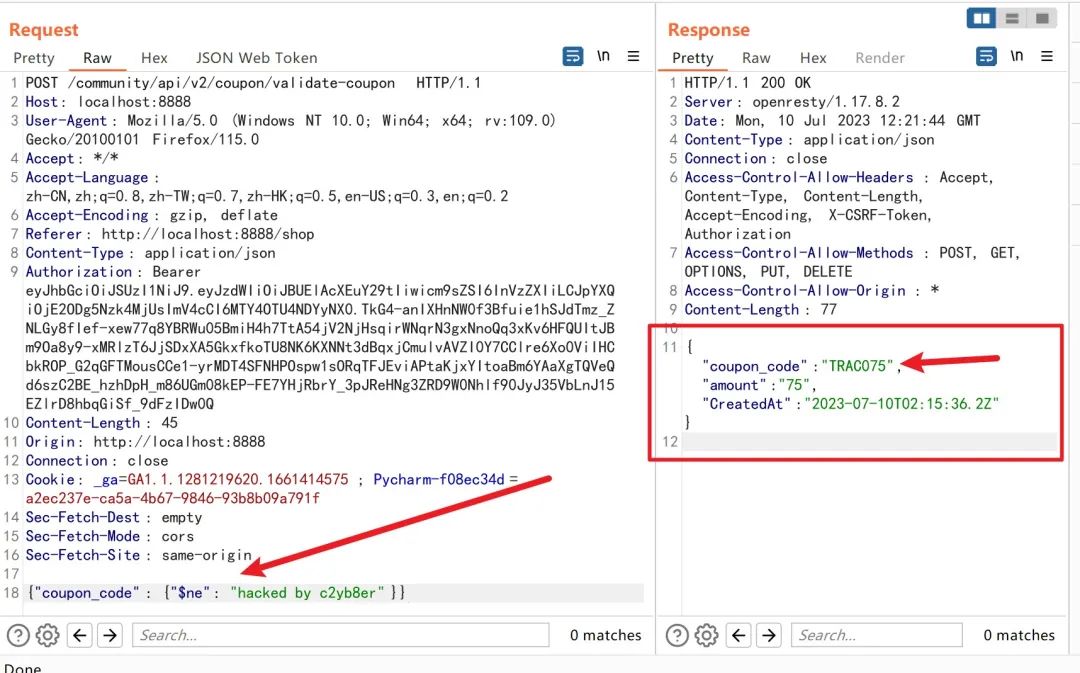Click the "Accept-Encoding: gzip, deflate" line
The image size is (1080, 673).
(x=152, y=216)
